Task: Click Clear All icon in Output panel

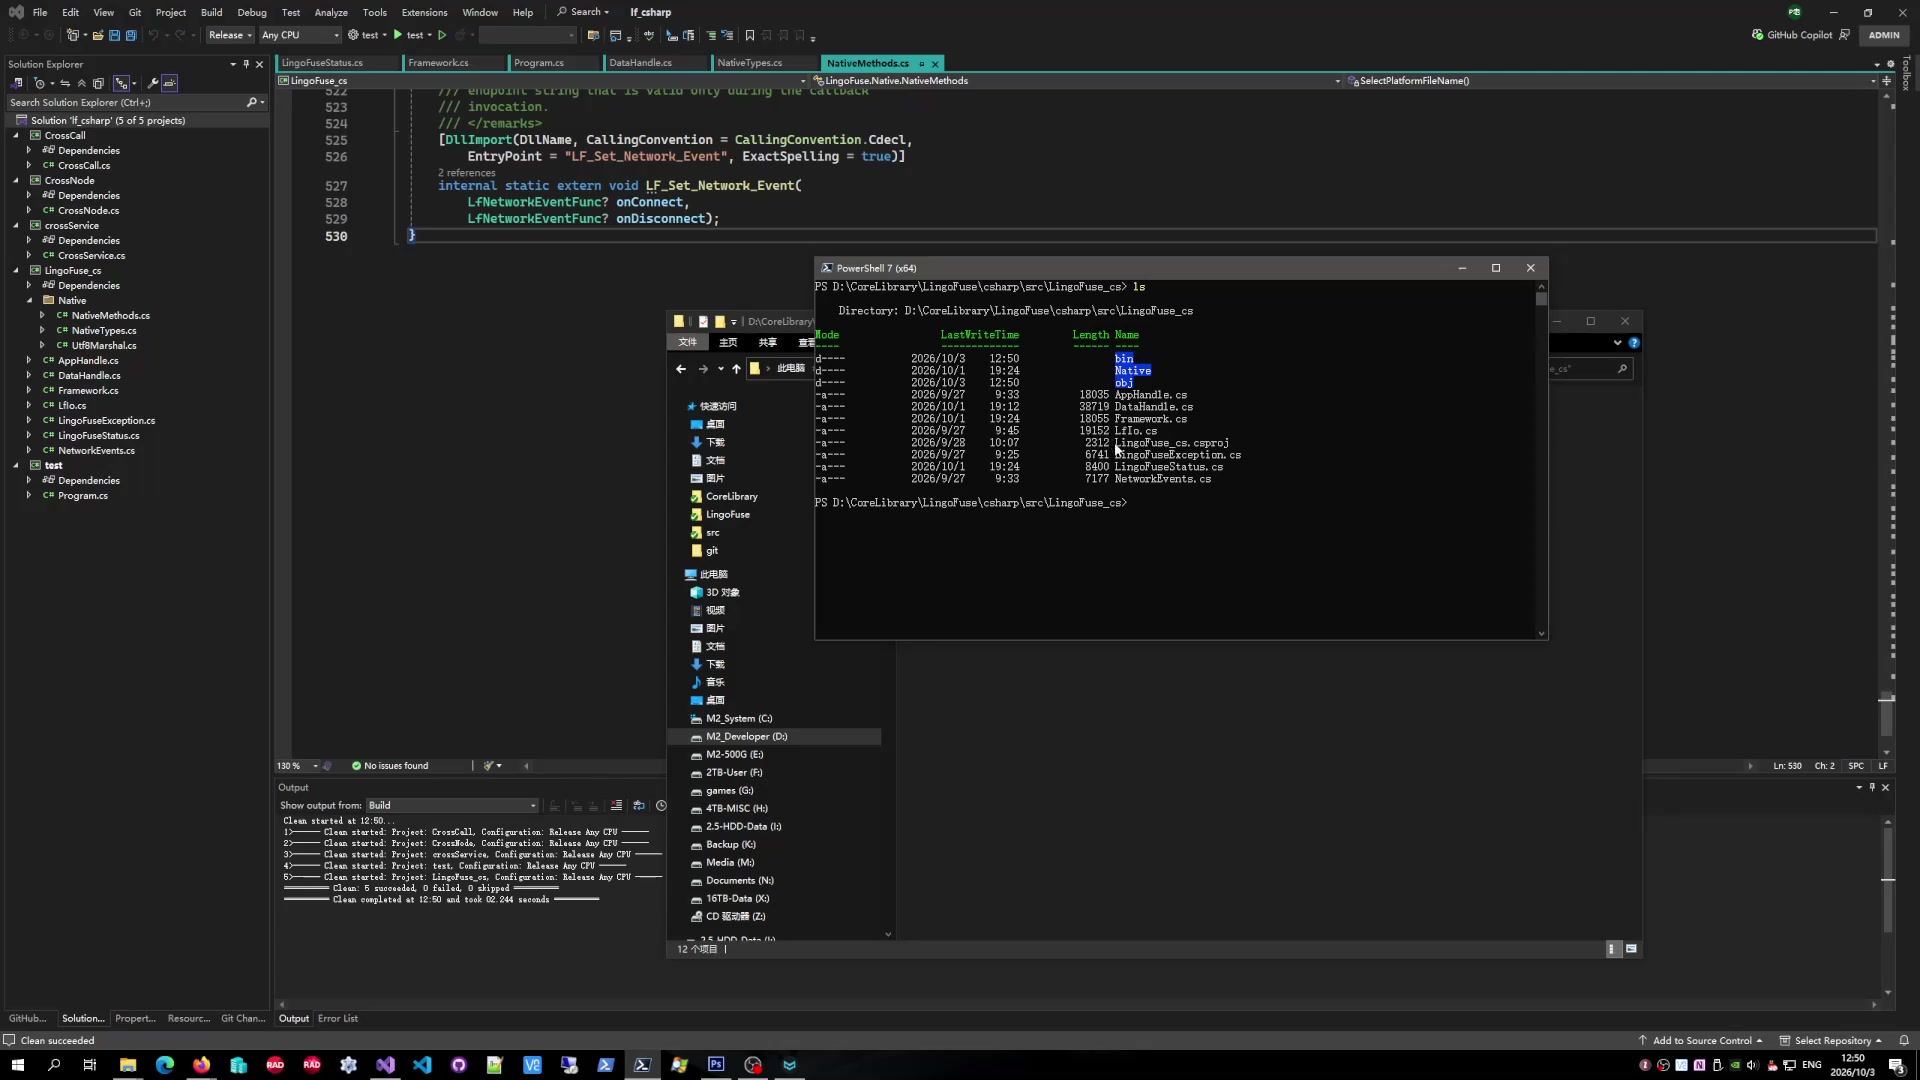Action: click(616, 806)
